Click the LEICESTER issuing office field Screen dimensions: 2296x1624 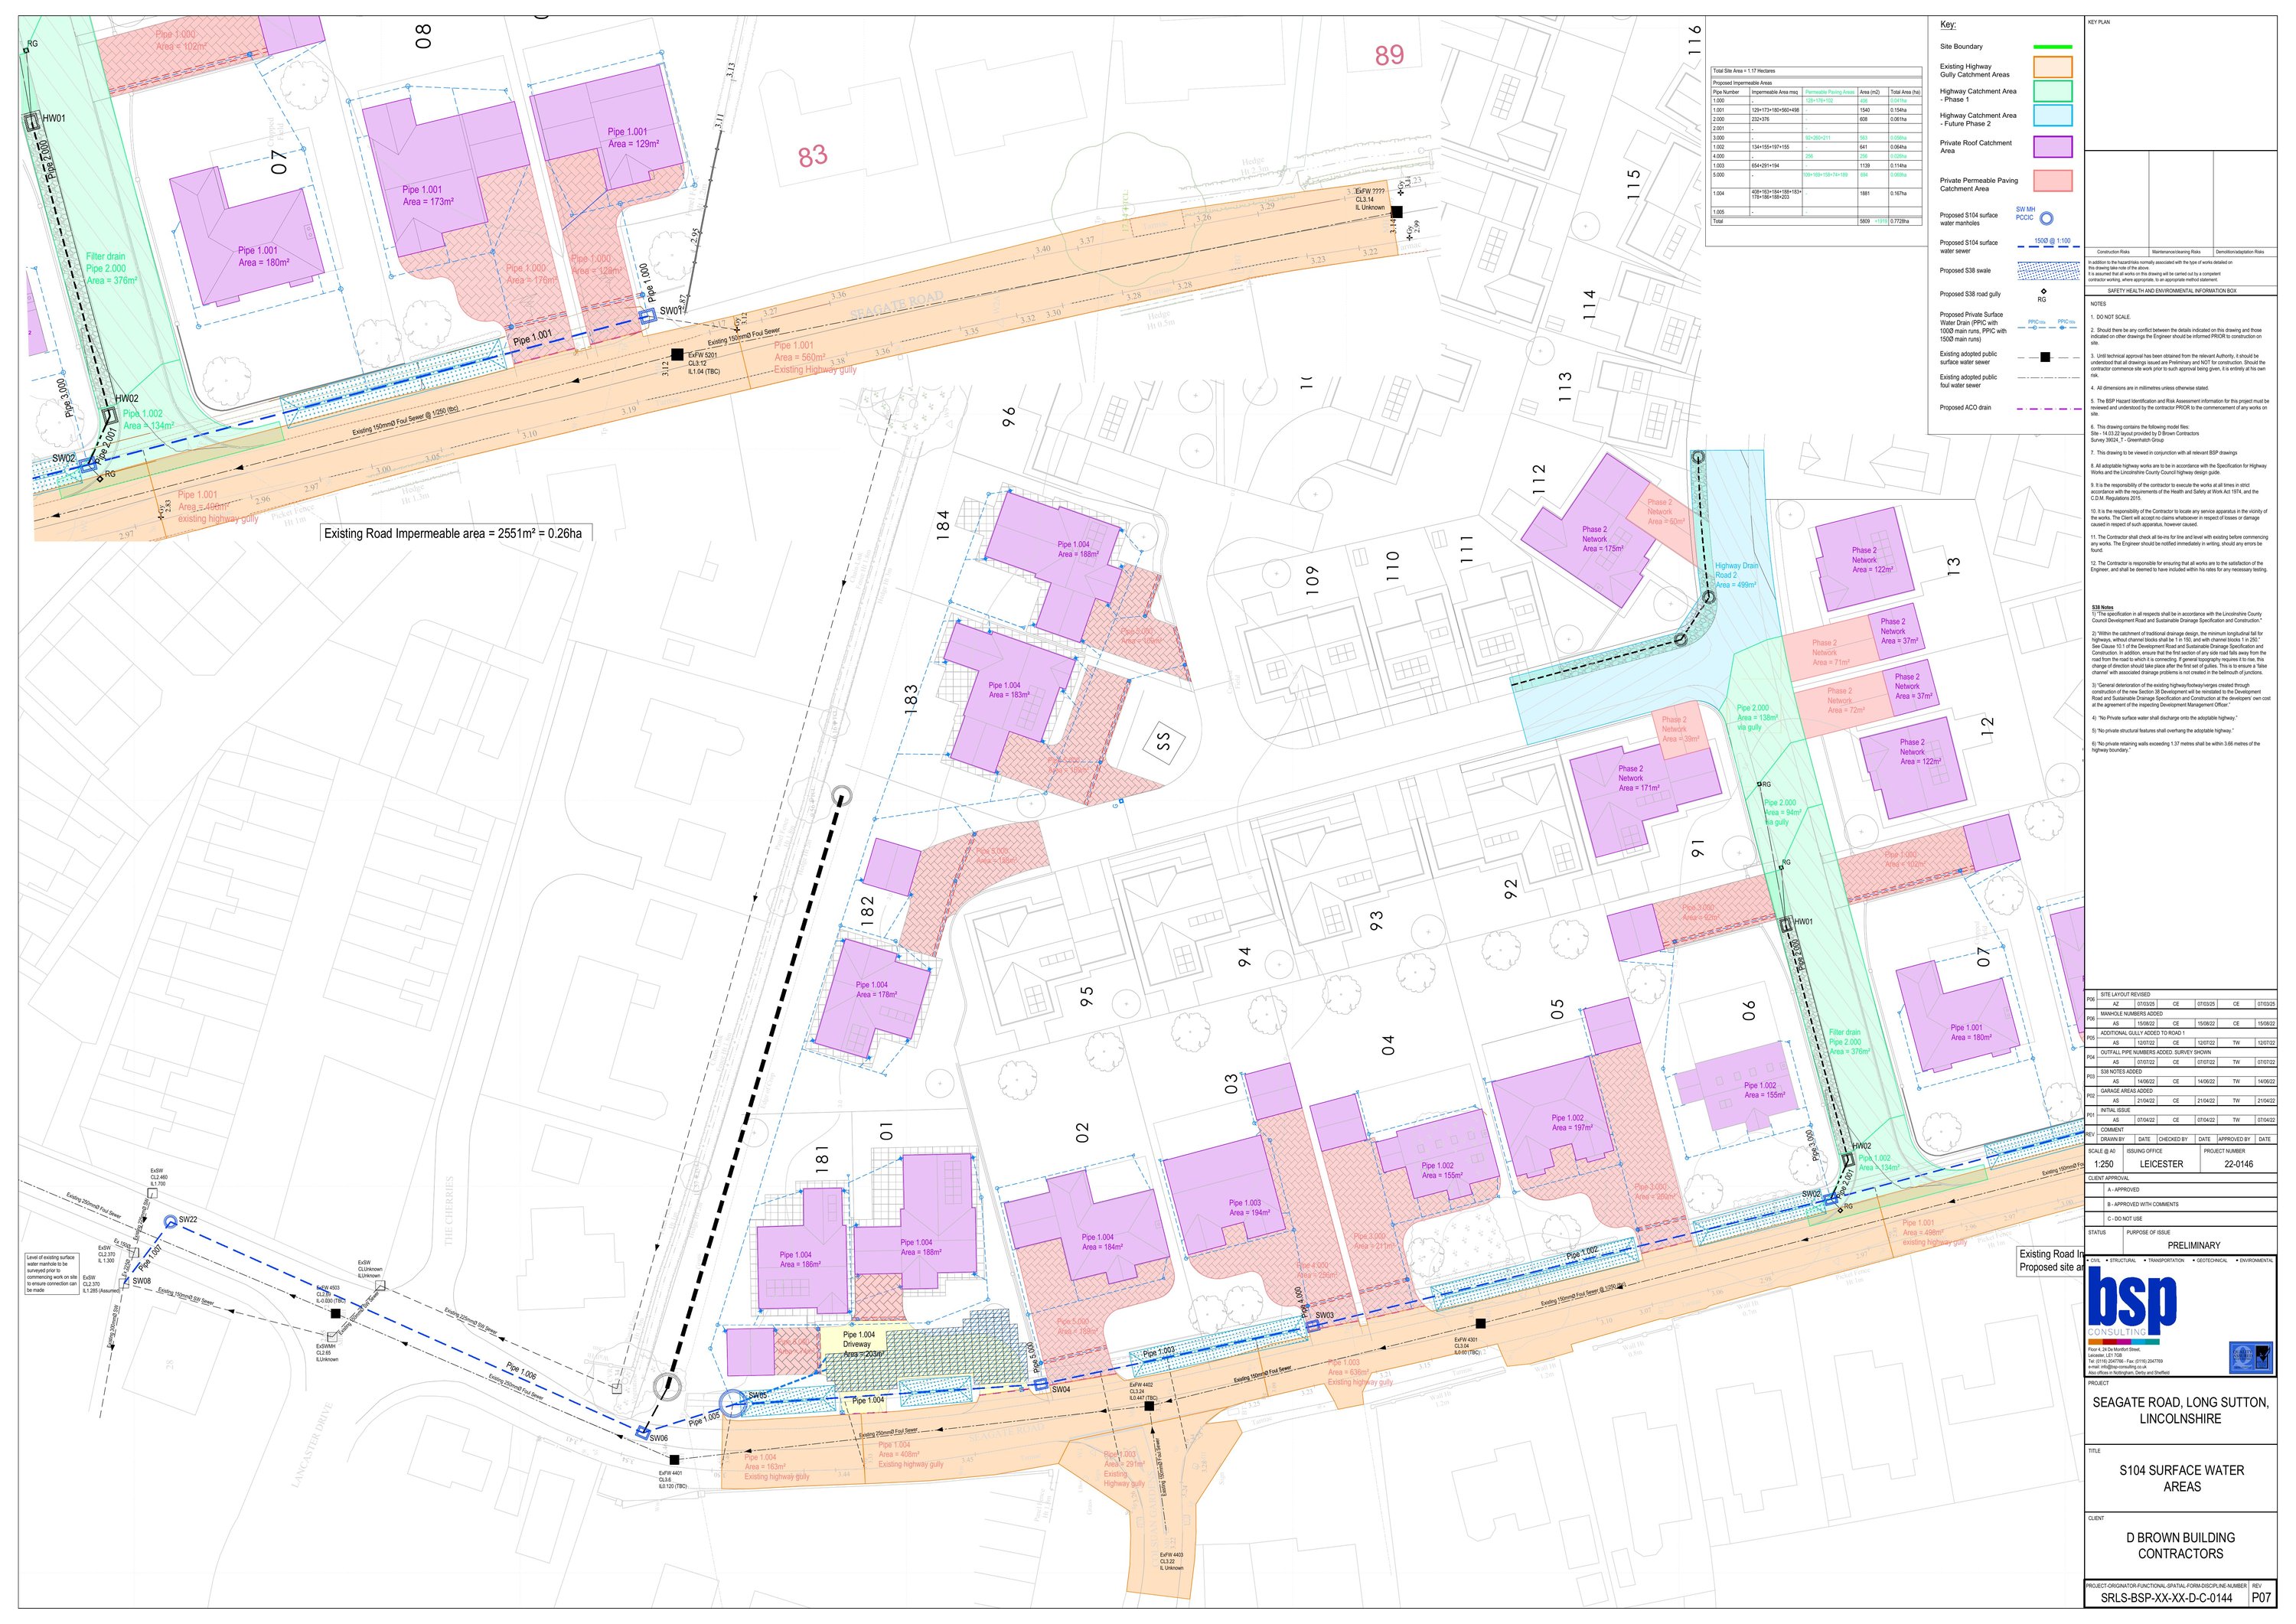click(x=2161, y=1164)
